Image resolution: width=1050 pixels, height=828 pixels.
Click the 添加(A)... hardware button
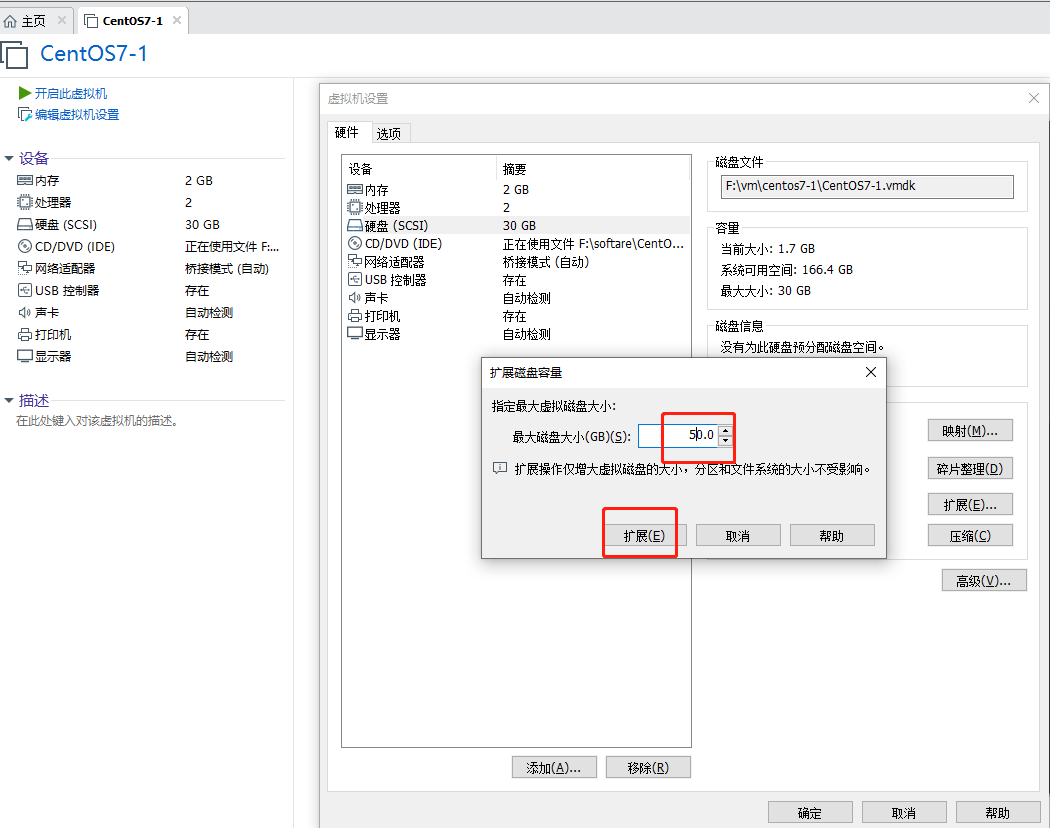coord(554,768)
